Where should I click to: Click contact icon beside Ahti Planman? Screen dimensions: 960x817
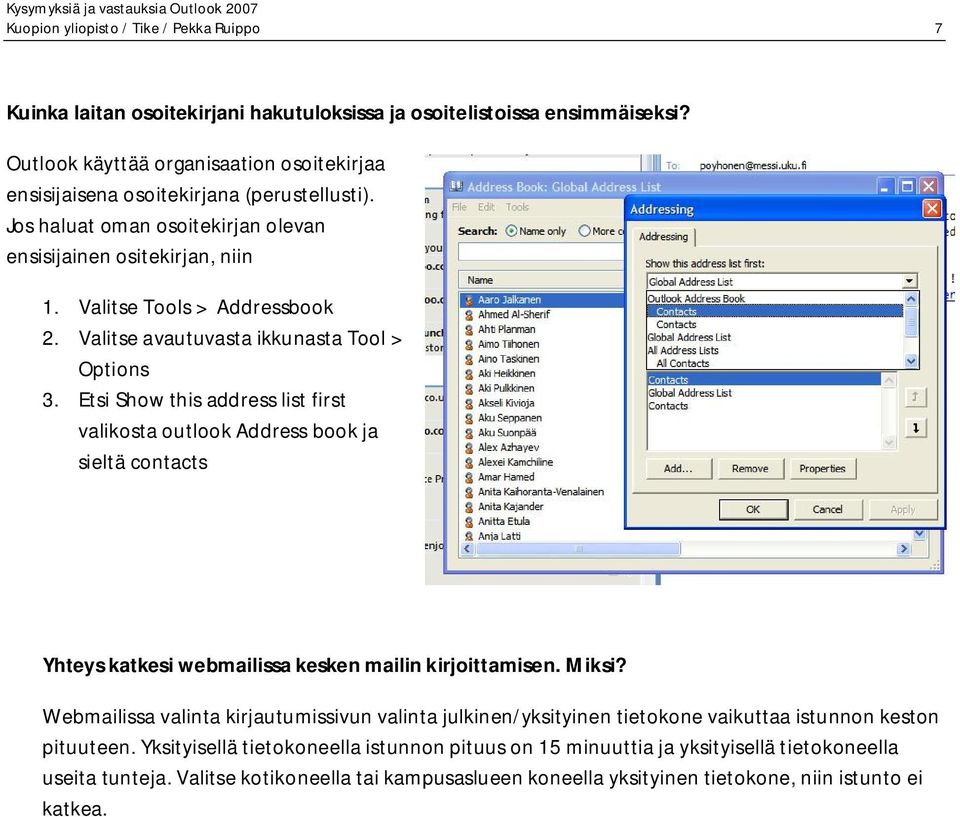tap(469, 329)
